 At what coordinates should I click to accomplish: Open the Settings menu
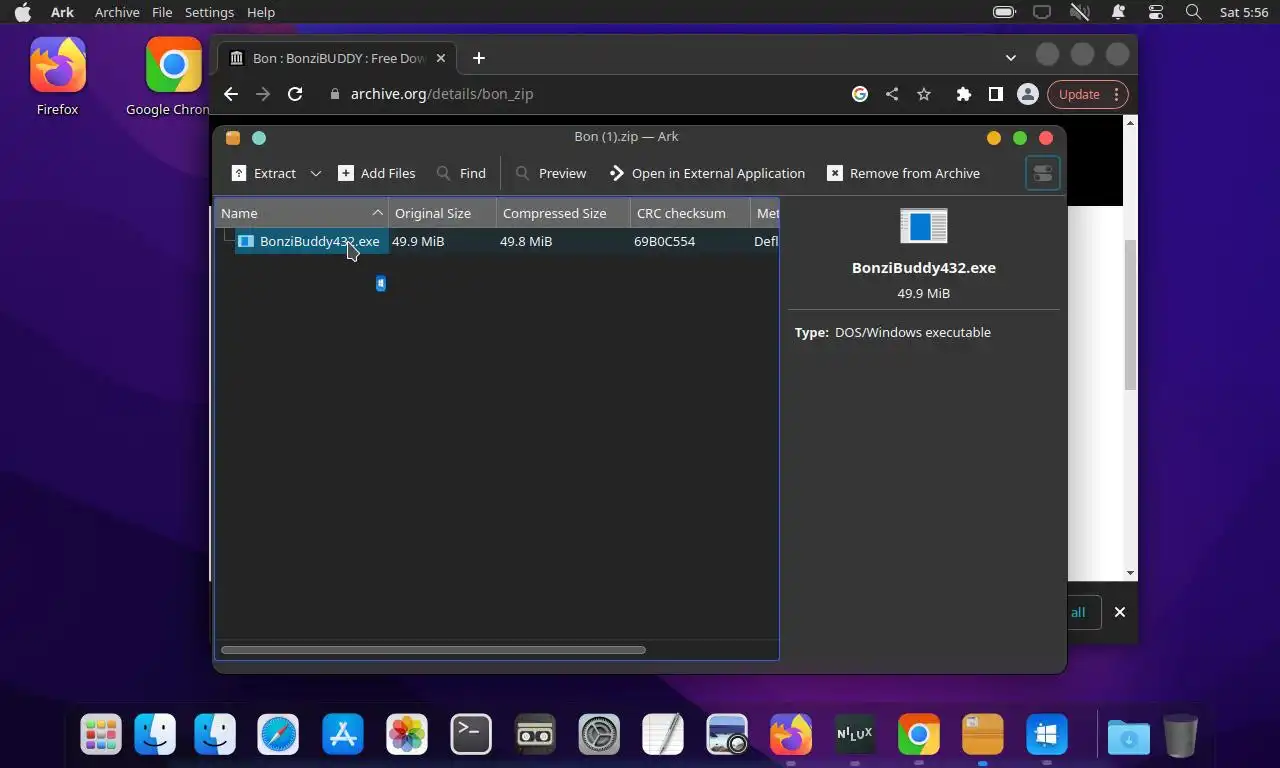[209, 12]
